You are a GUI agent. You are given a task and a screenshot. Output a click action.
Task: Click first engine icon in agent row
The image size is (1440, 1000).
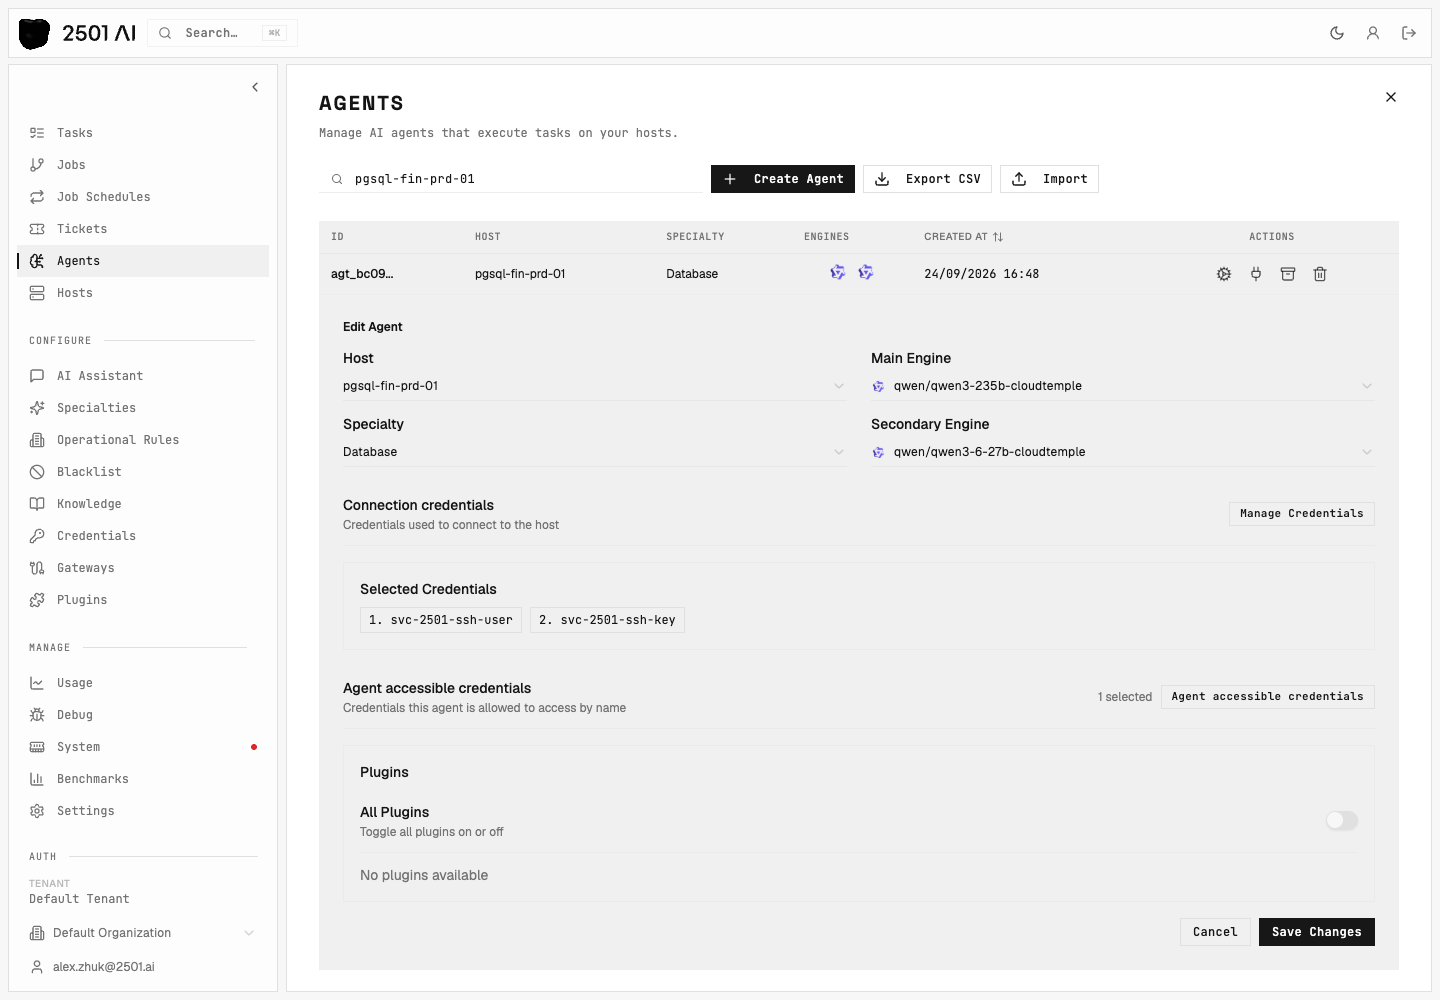coord(838,272)
